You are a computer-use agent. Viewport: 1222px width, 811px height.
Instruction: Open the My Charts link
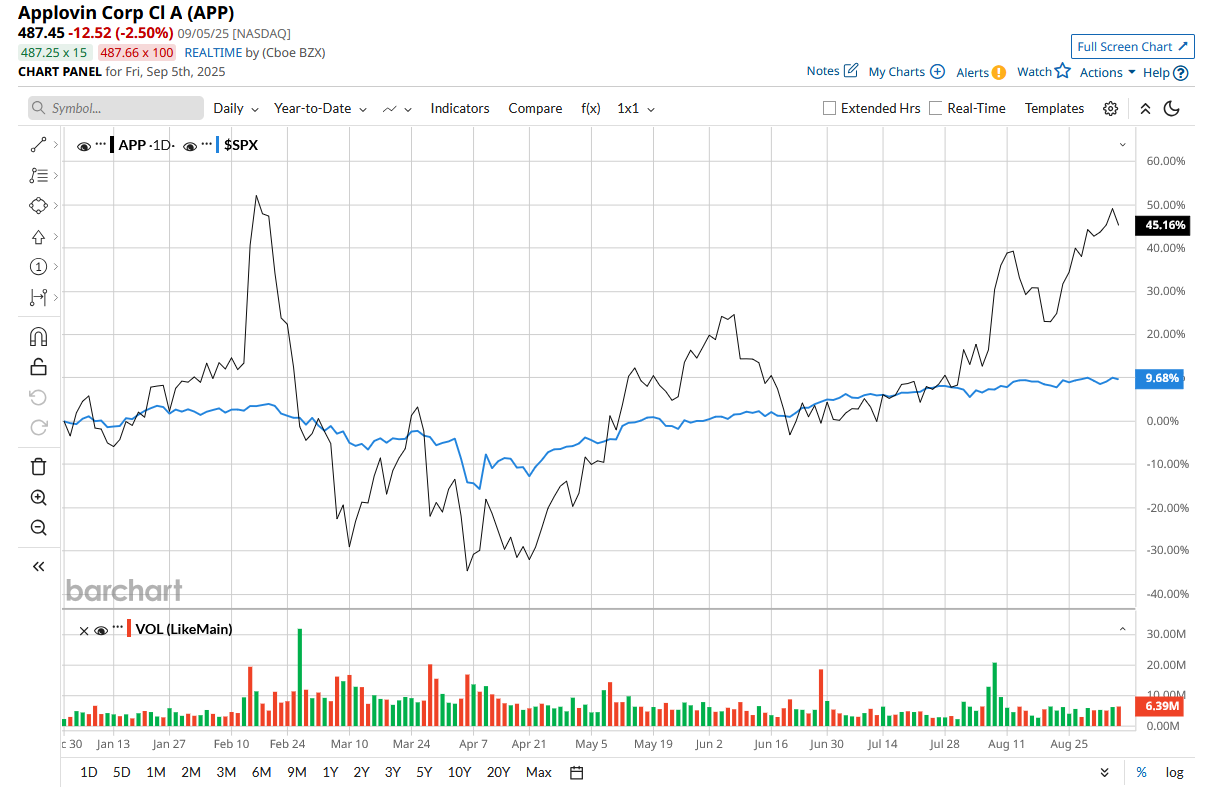[x=906, y=72]
